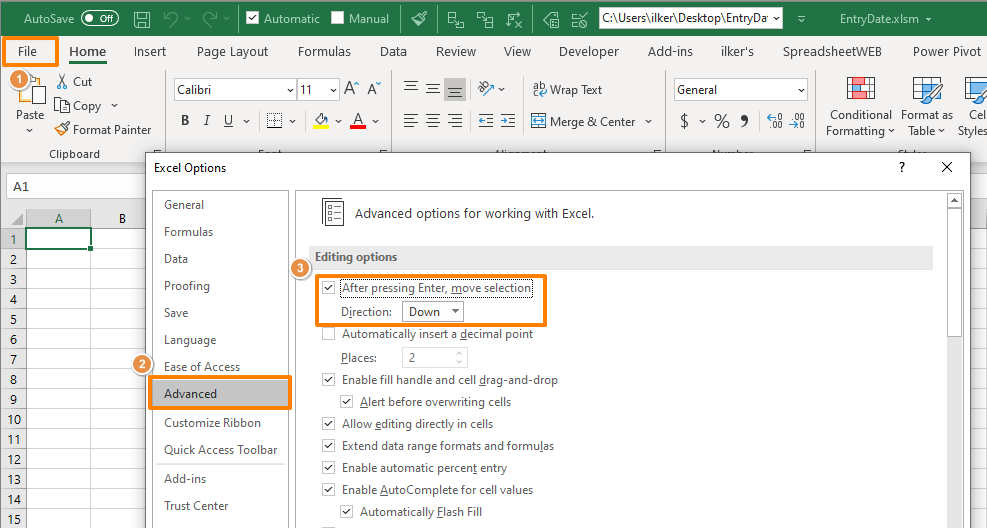Viewport: 987px width, 528px height.
Task: Enable Automatically insert a decimal point
Action: (x=329, y=334)
